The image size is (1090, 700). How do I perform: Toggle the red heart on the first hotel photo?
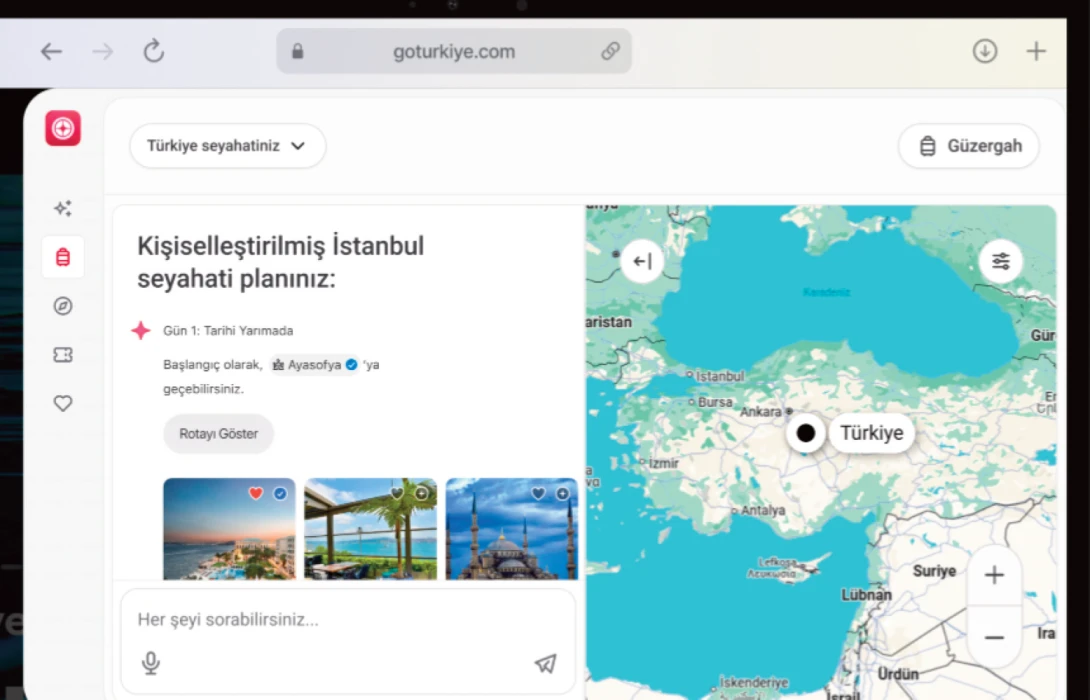point(256,493)
